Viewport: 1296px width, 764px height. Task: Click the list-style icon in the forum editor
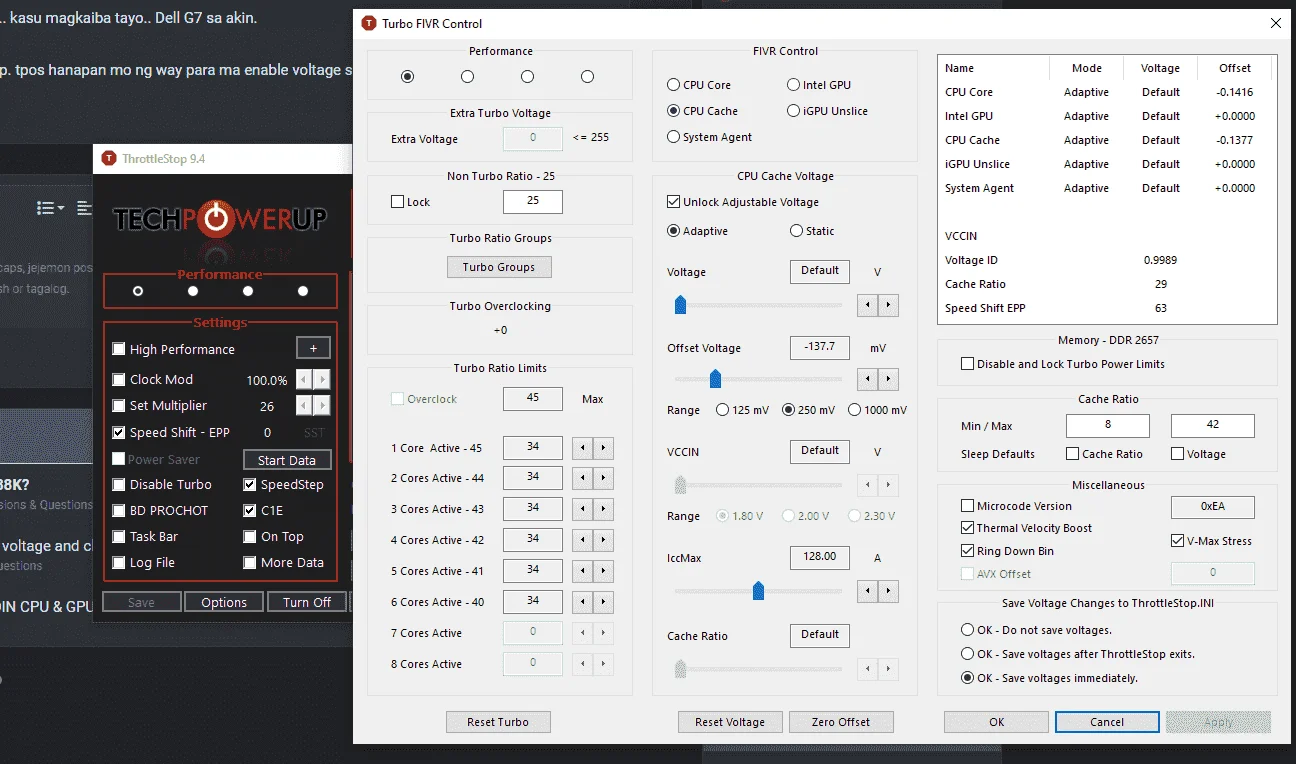pyautogui.click(x=50, y=208)
